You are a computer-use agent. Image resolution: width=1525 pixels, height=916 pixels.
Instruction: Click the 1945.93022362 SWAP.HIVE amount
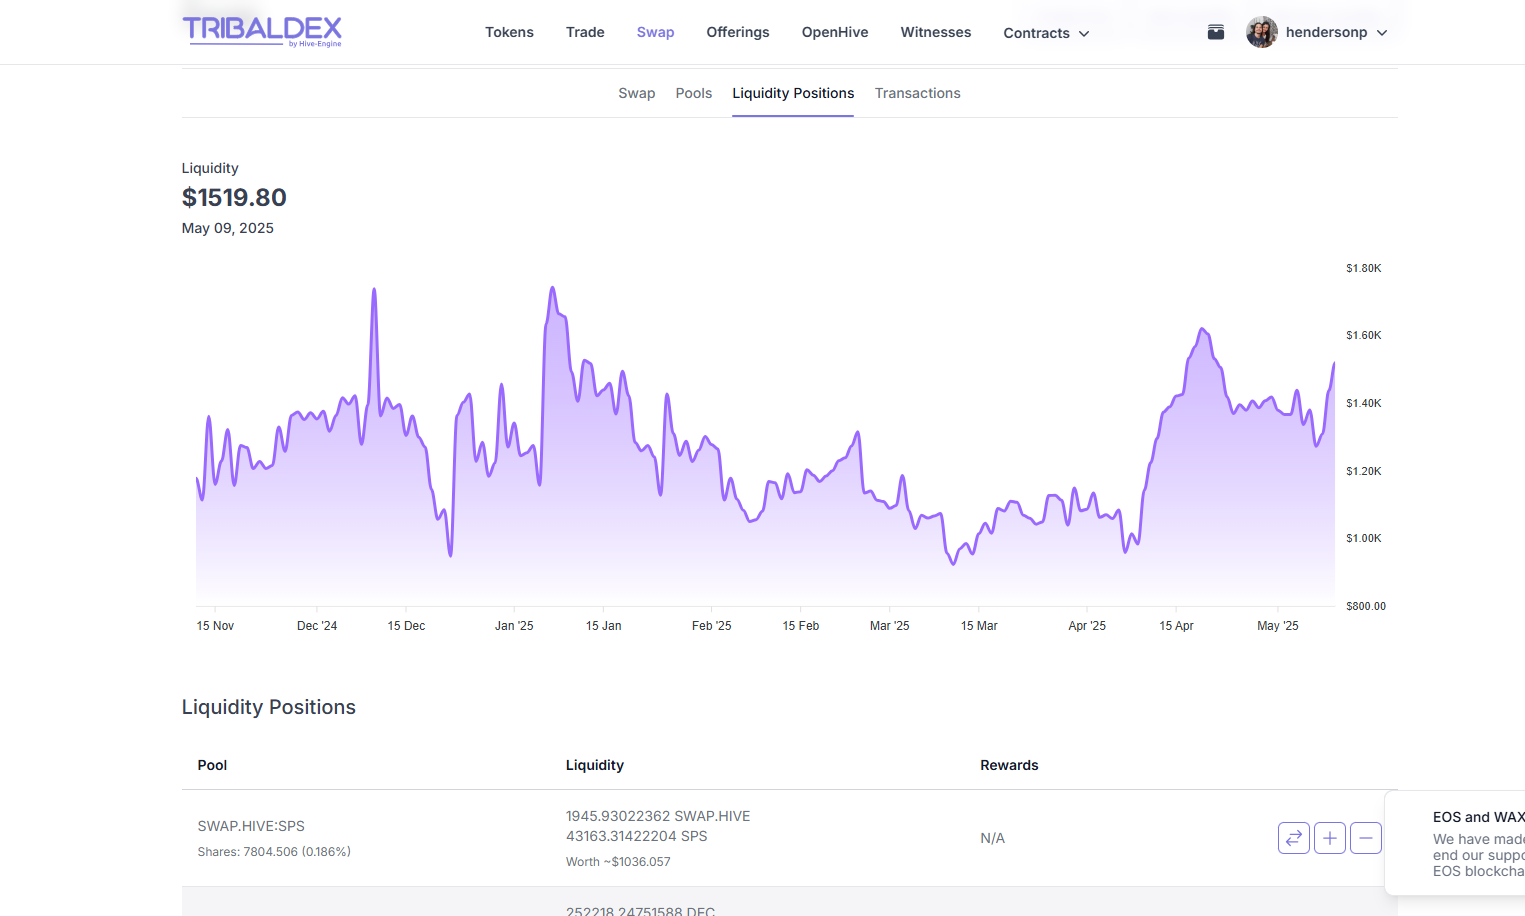(658, 816)
